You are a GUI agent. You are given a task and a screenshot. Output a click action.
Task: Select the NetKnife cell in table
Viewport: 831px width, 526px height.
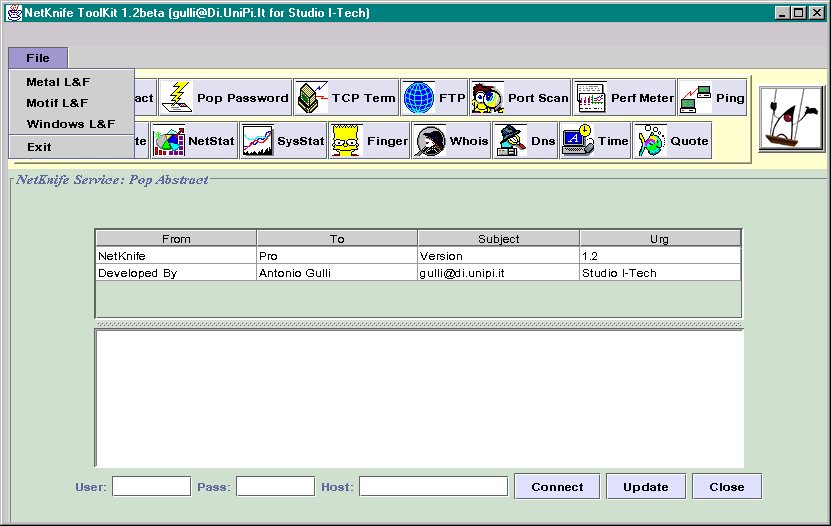(176, 255)
